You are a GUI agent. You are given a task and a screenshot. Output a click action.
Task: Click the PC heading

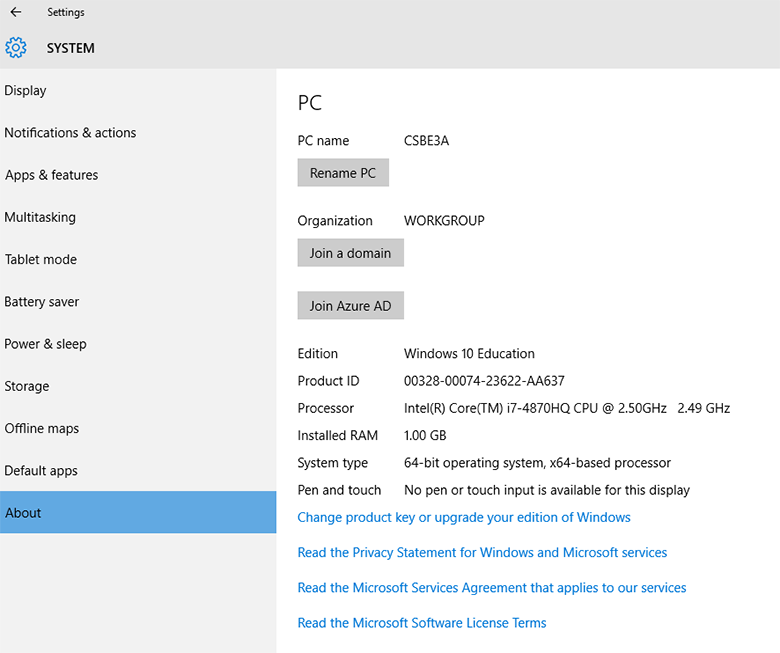coord(310,103)
